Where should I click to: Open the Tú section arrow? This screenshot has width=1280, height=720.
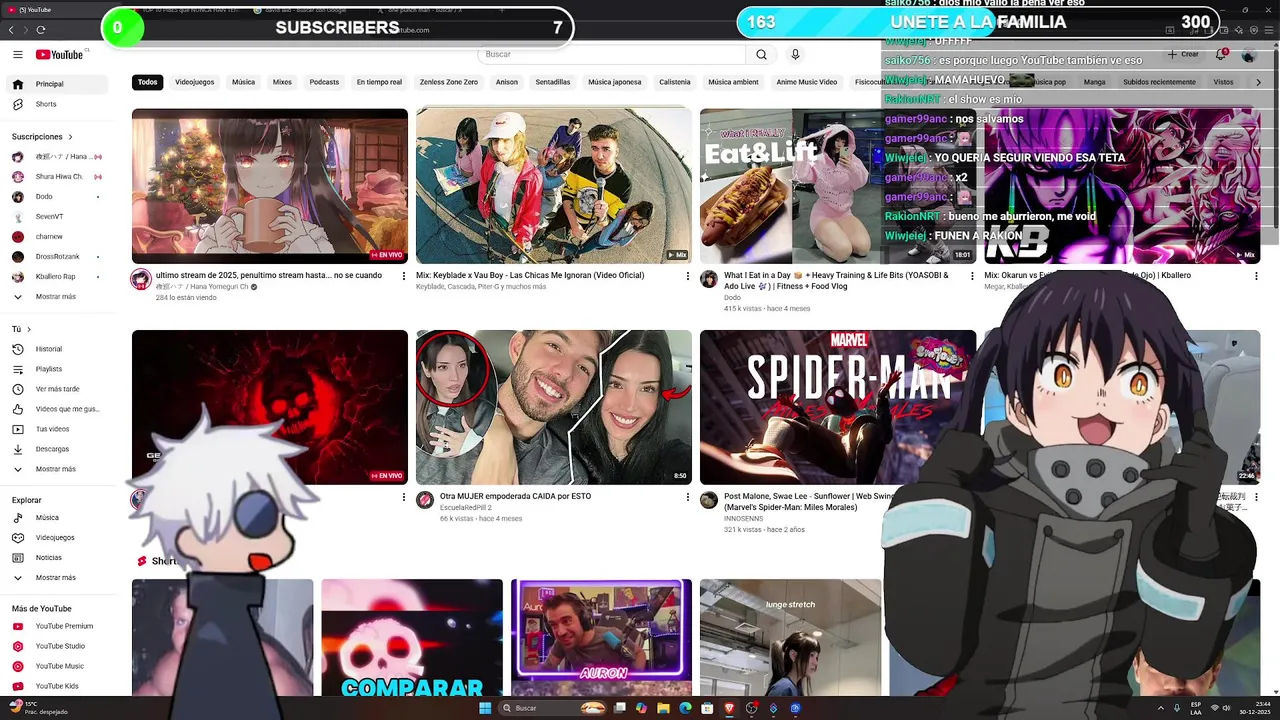tap(28, 329)
